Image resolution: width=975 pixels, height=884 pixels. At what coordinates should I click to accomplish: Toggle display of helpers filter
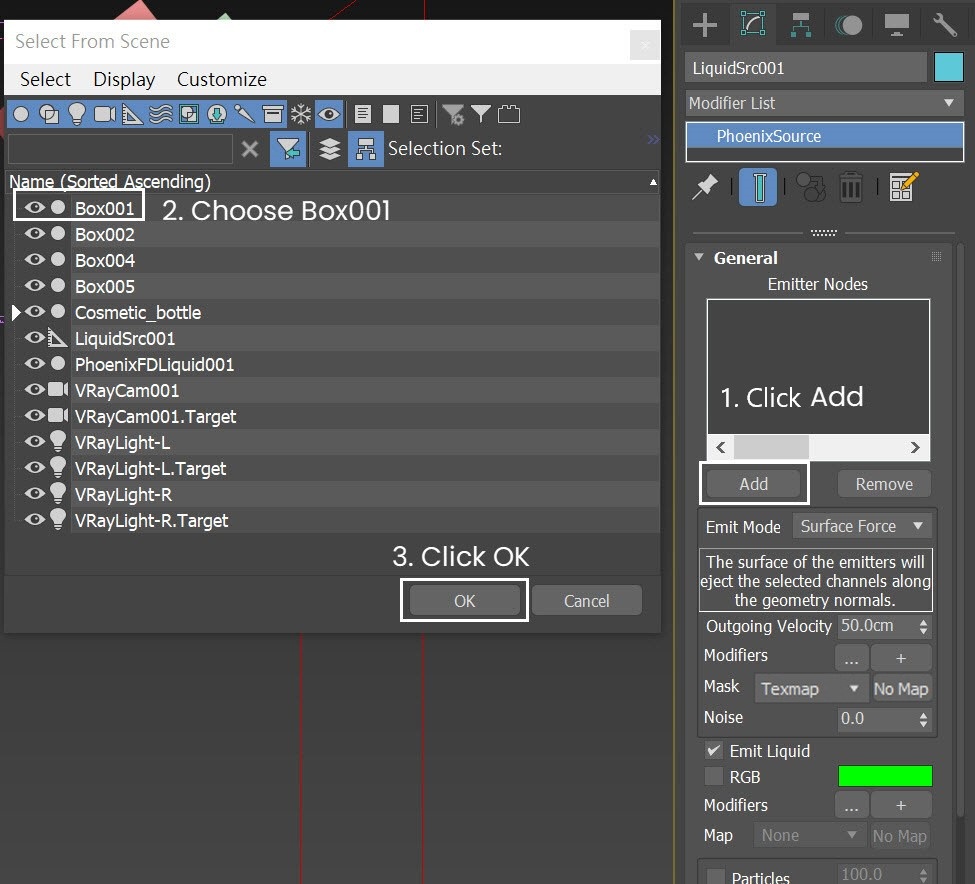[x=132, y=114]
